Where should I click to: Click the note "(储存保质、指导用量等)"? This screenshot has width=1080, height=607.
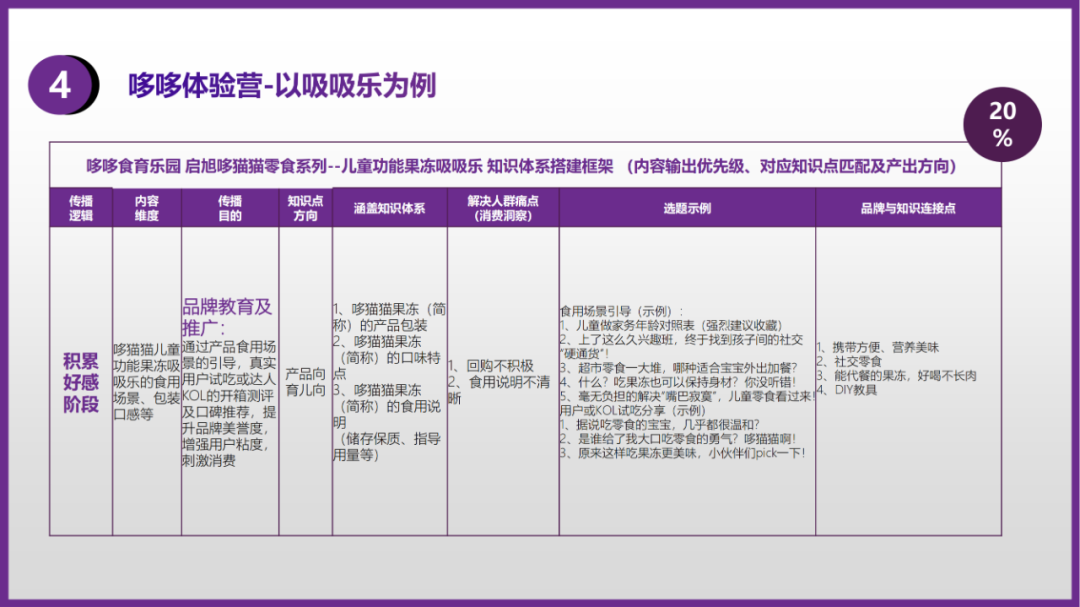387,446
